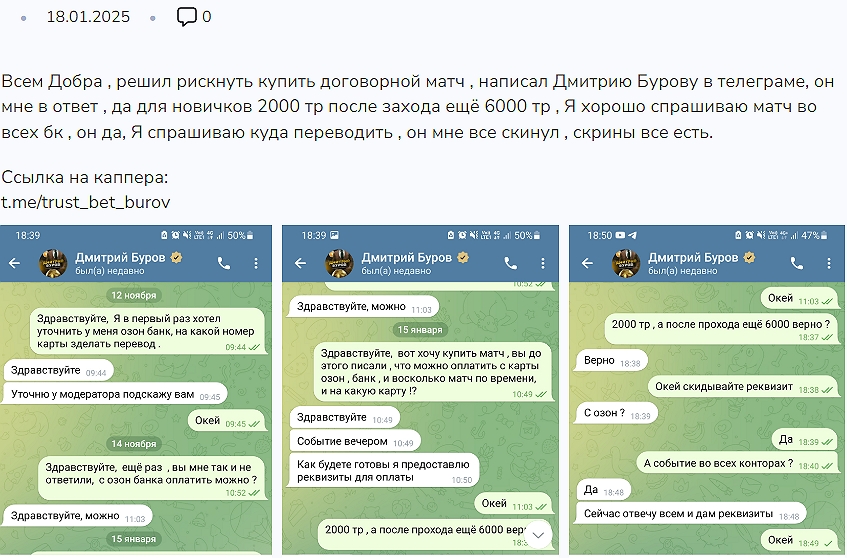
Task: Tap scroll-down chevron button in second screenshot
Action: [x=538, y=535]
